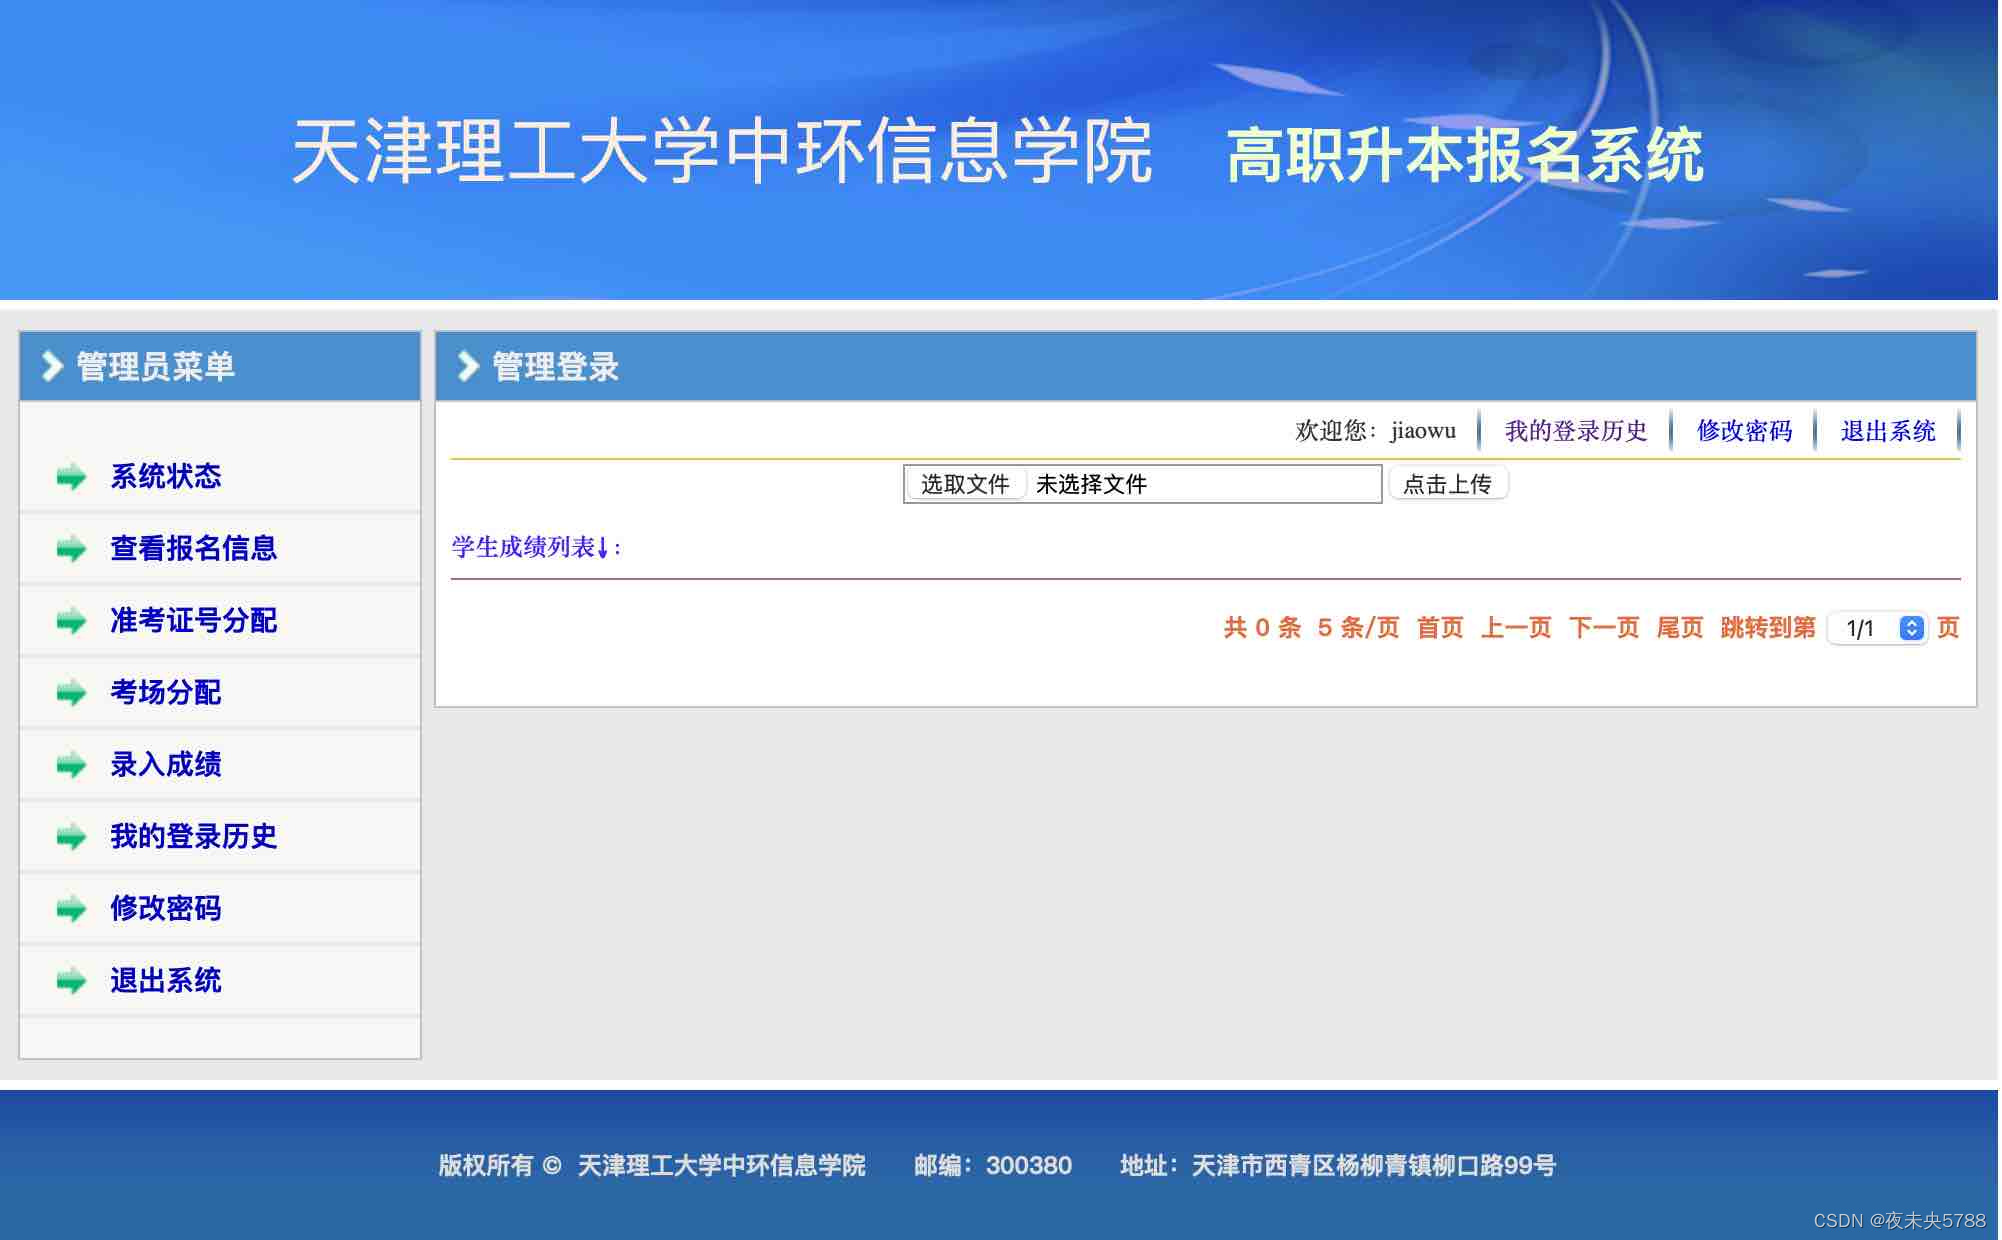
Task: Click the username jiaowu text
Action: (1423, 431)
